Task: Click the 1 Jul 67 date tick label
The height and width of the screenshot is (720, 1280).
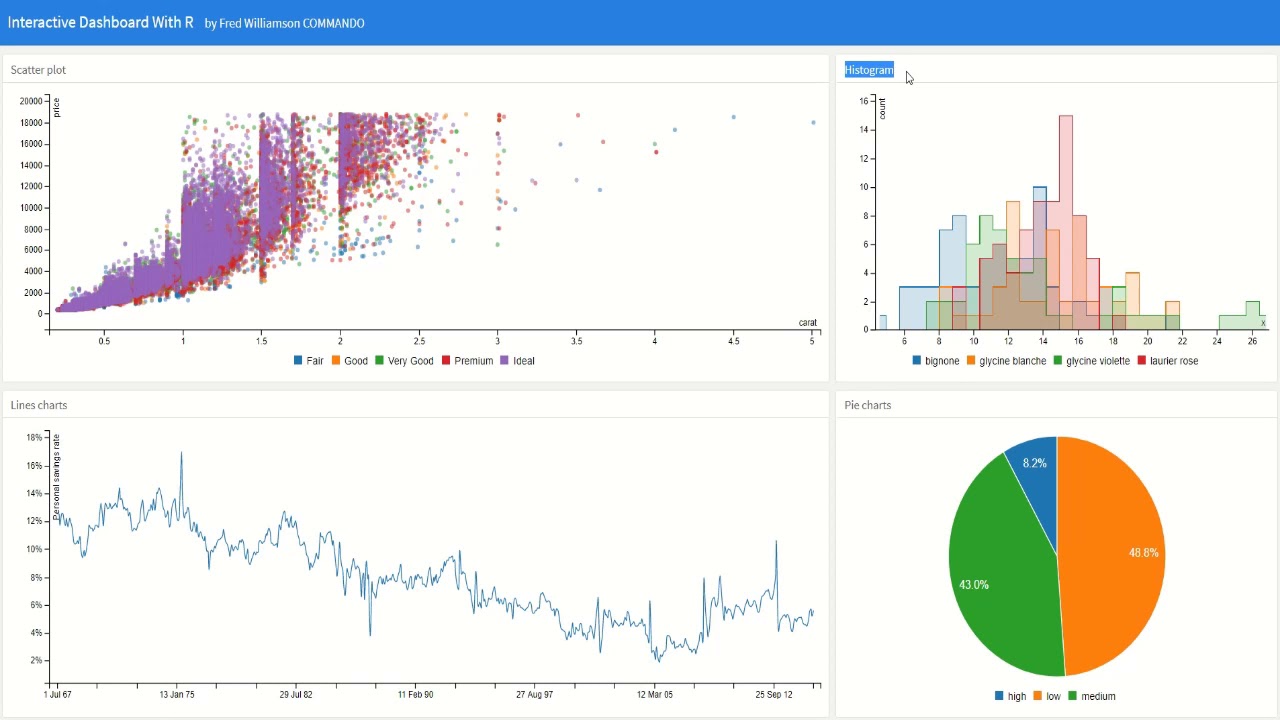Action: [x=57, y=694]
